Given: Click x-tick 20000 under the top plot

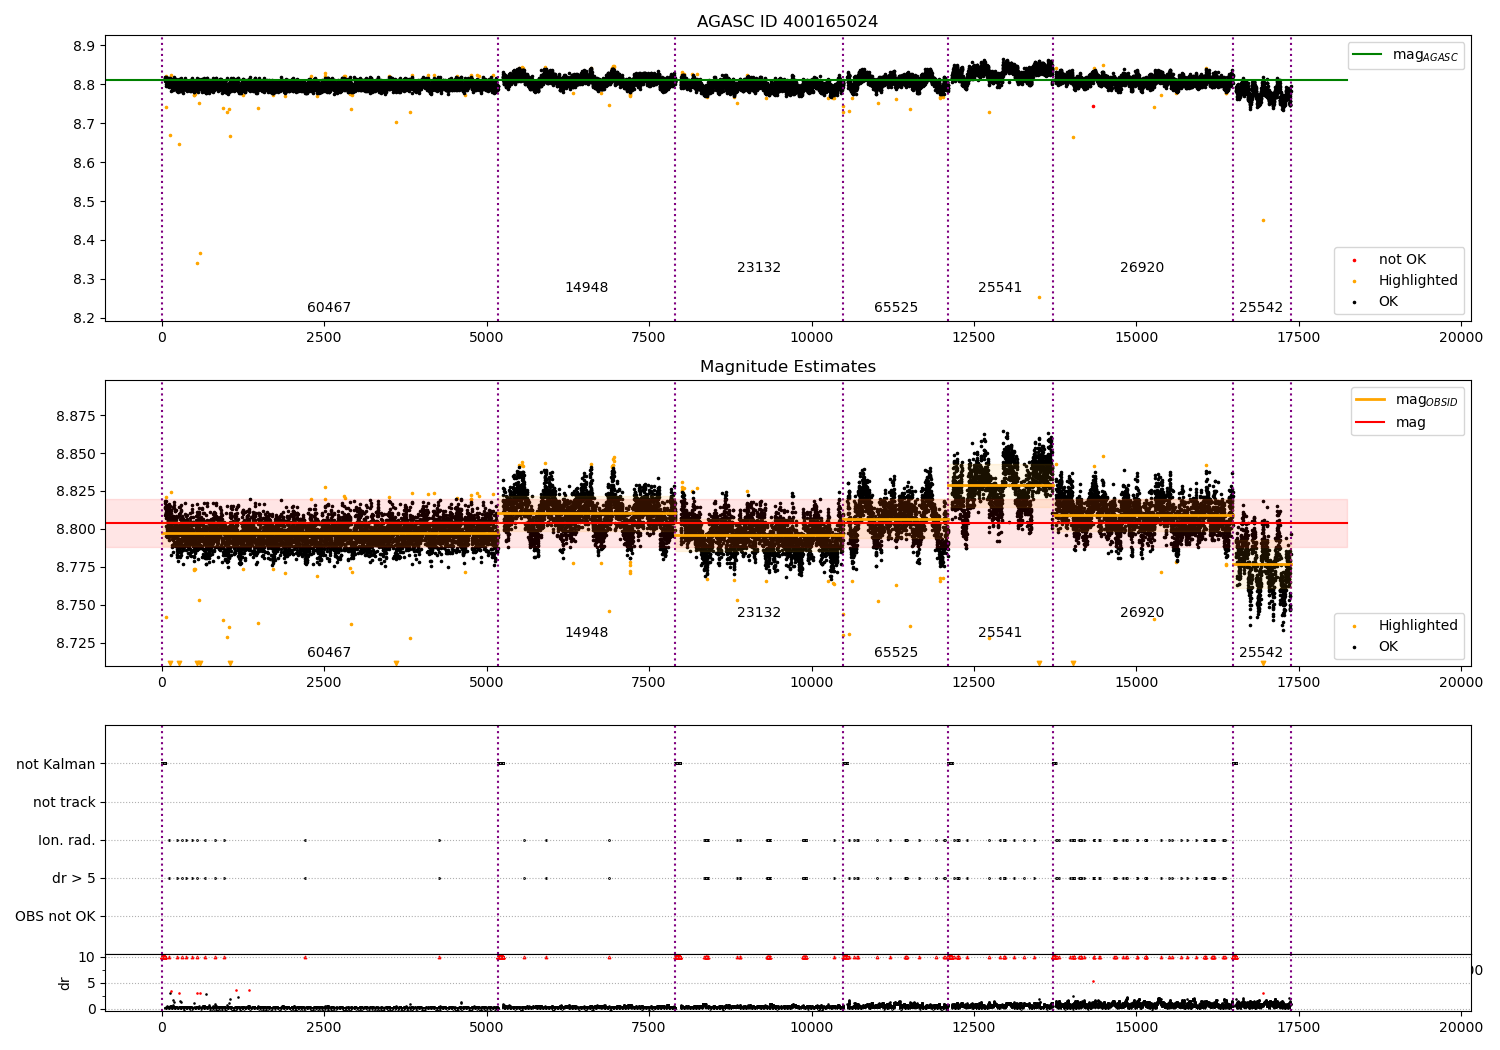Looking at the screenshot, I should click(1461, 337).
